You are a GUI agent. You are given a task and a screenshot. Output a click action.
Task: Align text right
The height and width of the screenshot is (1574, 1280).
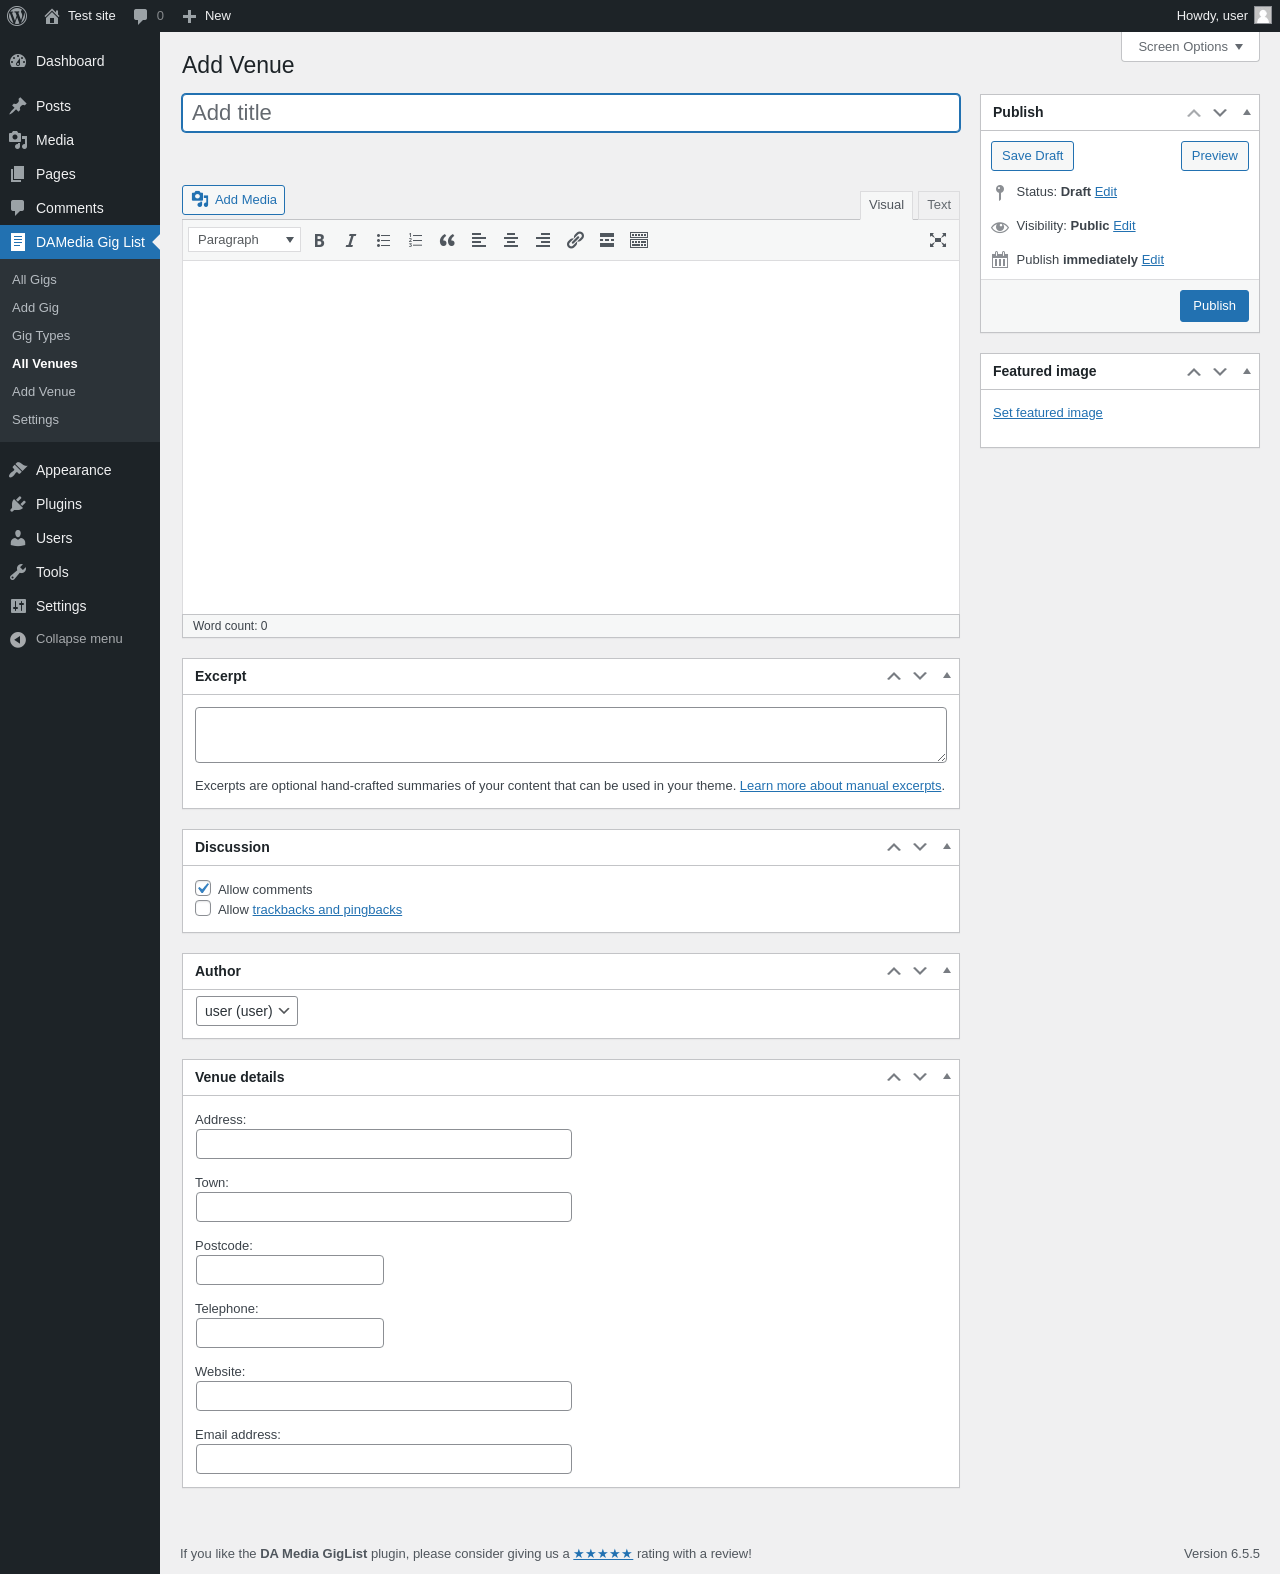pos(543,240)
